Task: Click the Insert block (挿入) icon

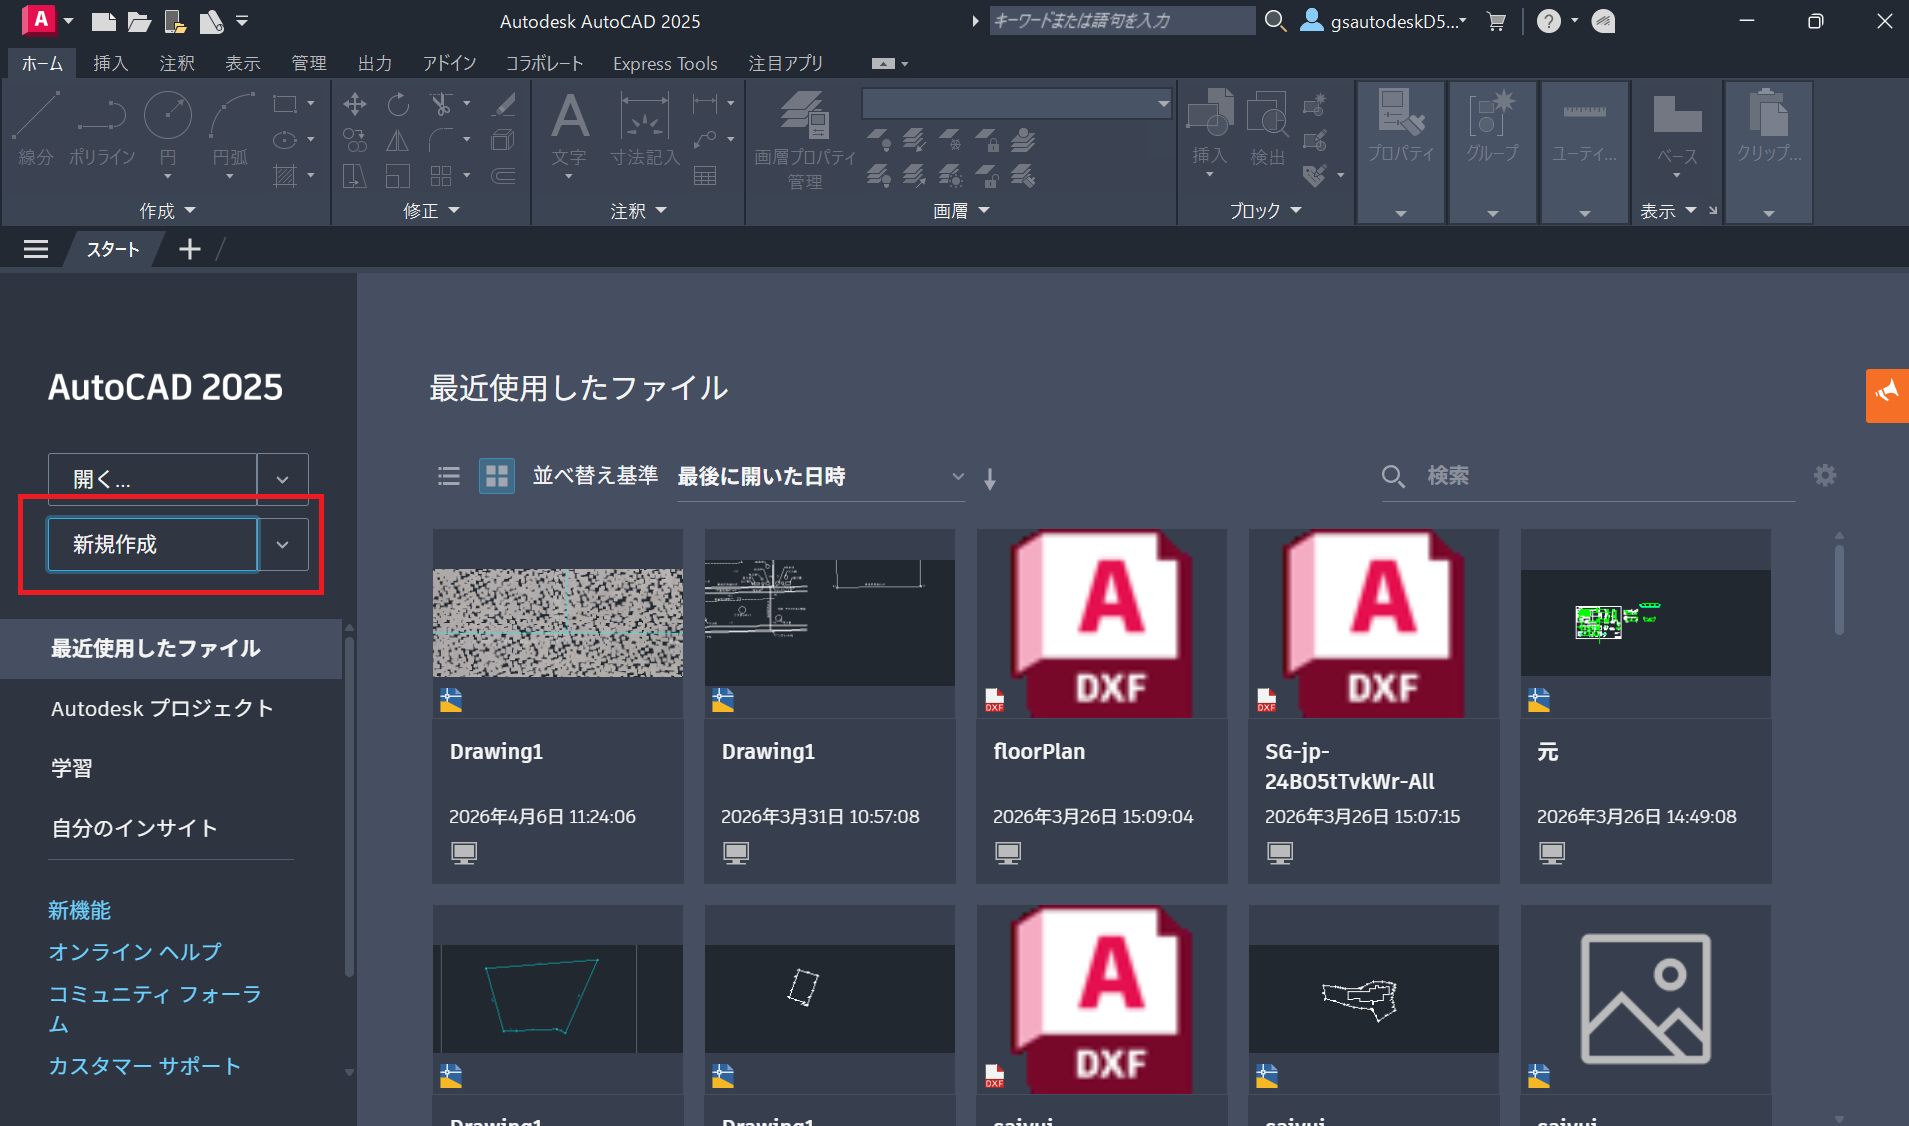Action: (1209, 117)
